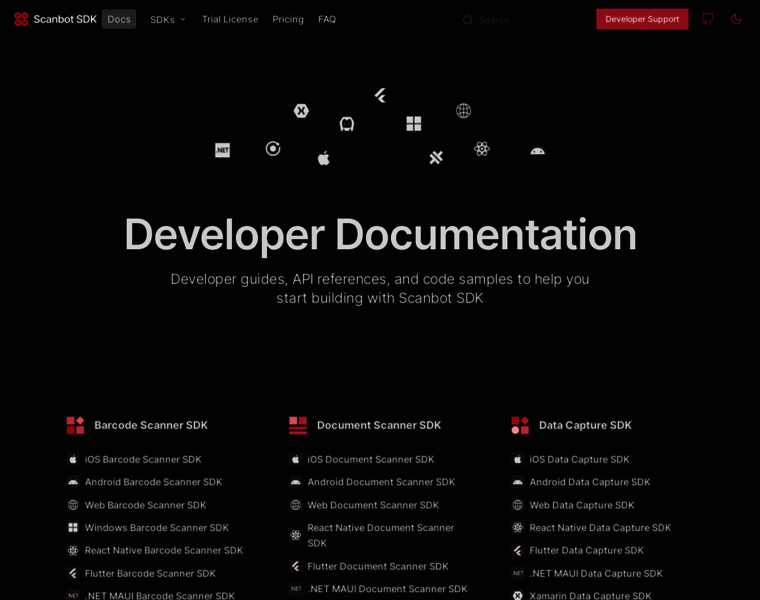Open .NET MAUI Document Scanner SDK docs
The width and height of the screenshot is (760, 600).
pyautogui.click(x=387, y=589)
